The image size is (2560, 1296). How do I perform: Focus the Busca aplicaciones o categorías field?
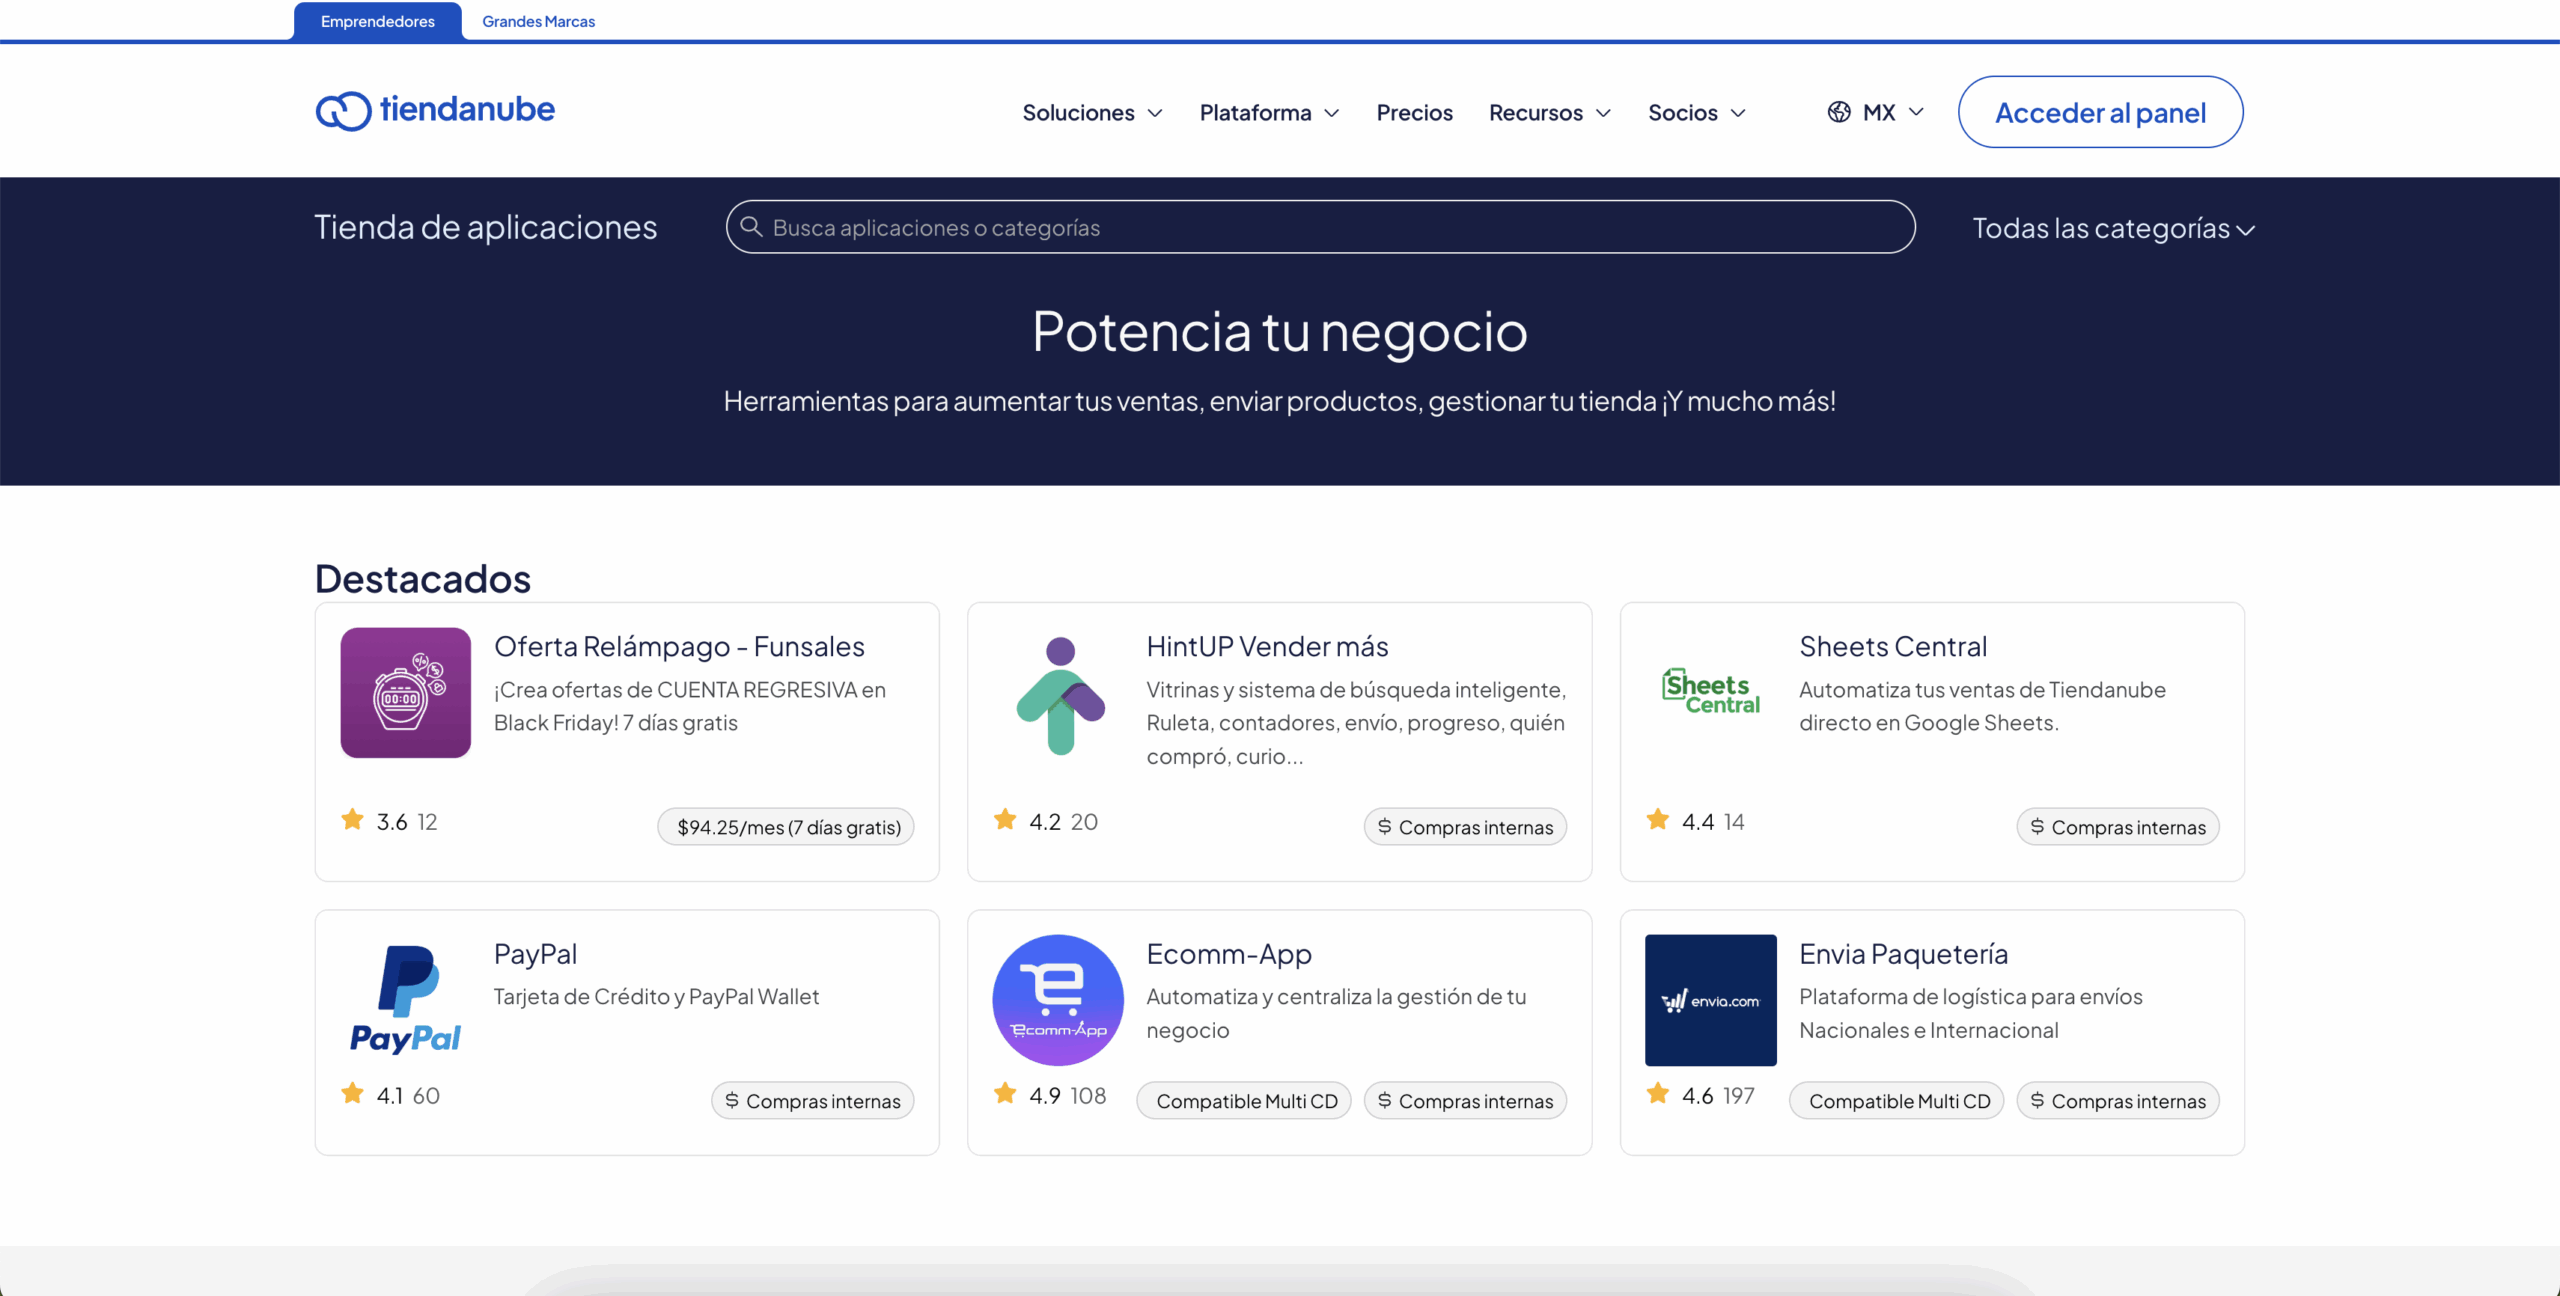pyautogui.click(x=1320, y=227)
